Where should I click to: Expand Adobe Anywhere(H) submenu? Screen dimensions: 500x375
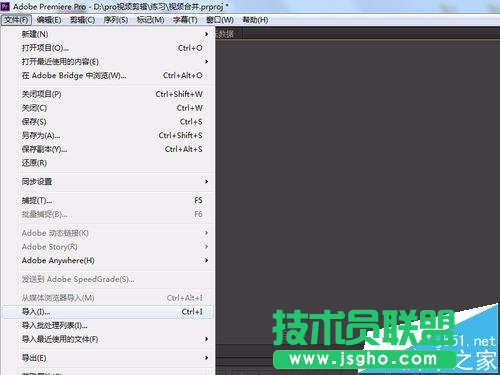[107, 260]
